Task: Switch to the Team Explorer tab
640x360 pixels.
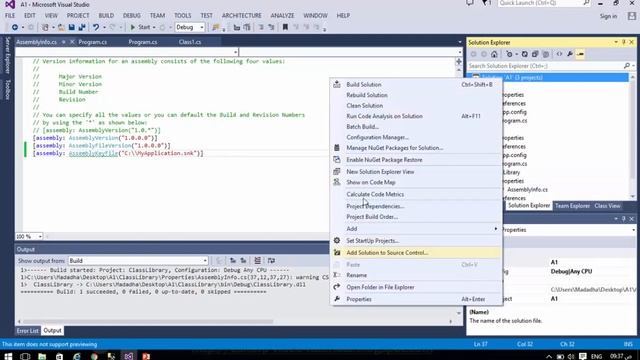Action: [x=572, y=206]
